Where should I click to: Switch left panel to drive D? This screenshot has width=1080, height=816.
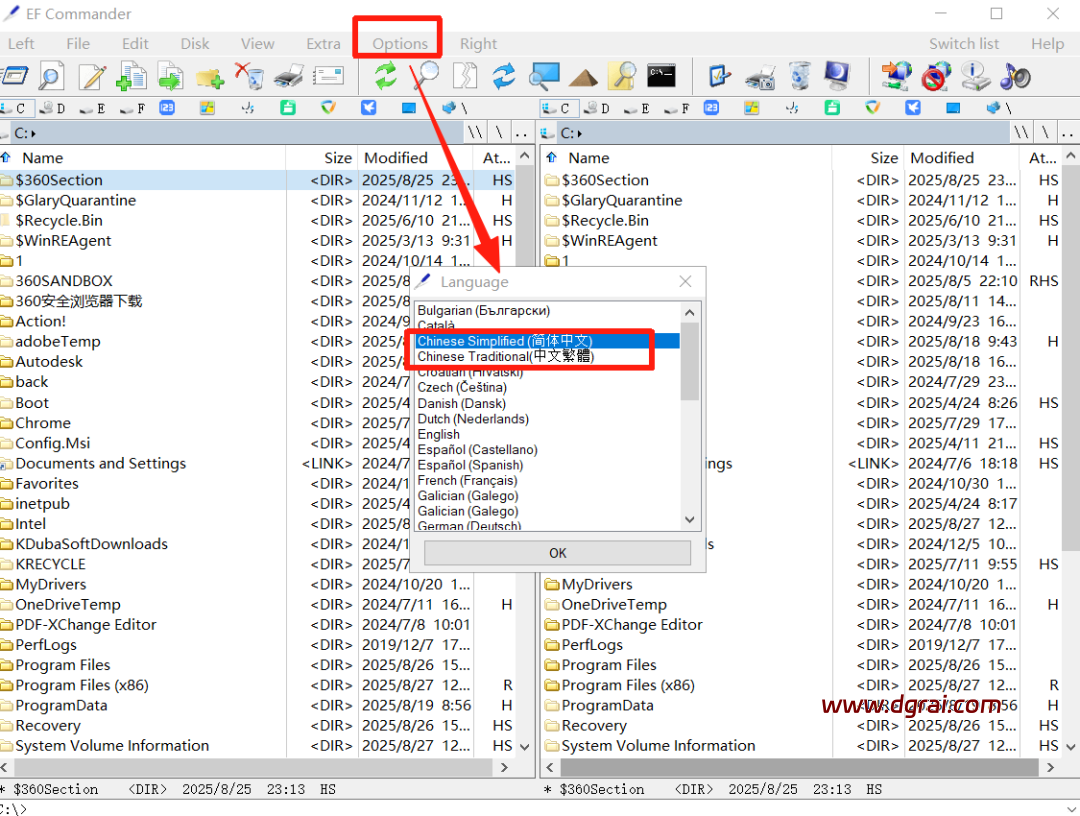click(x=53, y=108)
